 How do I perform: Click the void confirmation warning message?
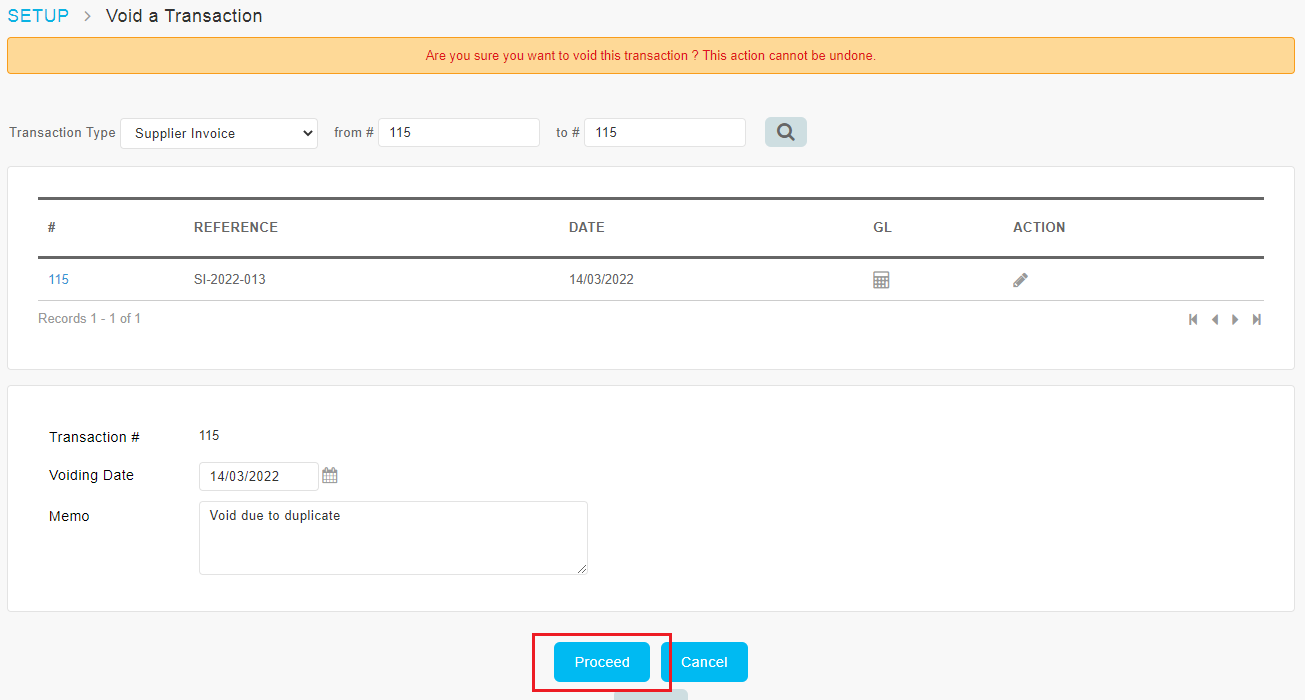[651, 56]
